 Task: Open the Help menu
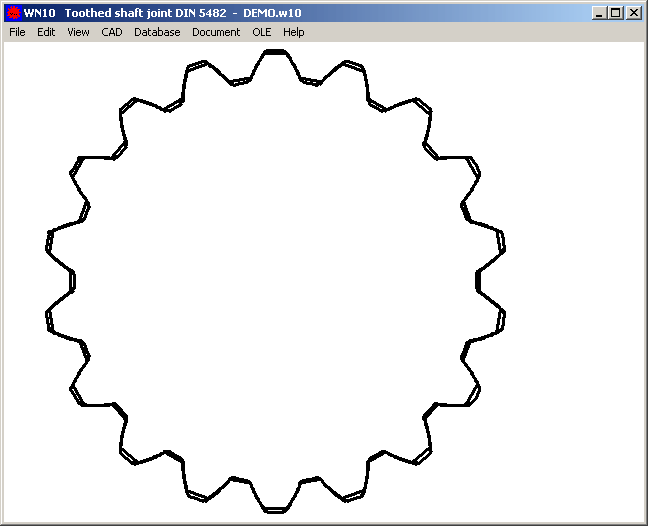coord(293,32)
